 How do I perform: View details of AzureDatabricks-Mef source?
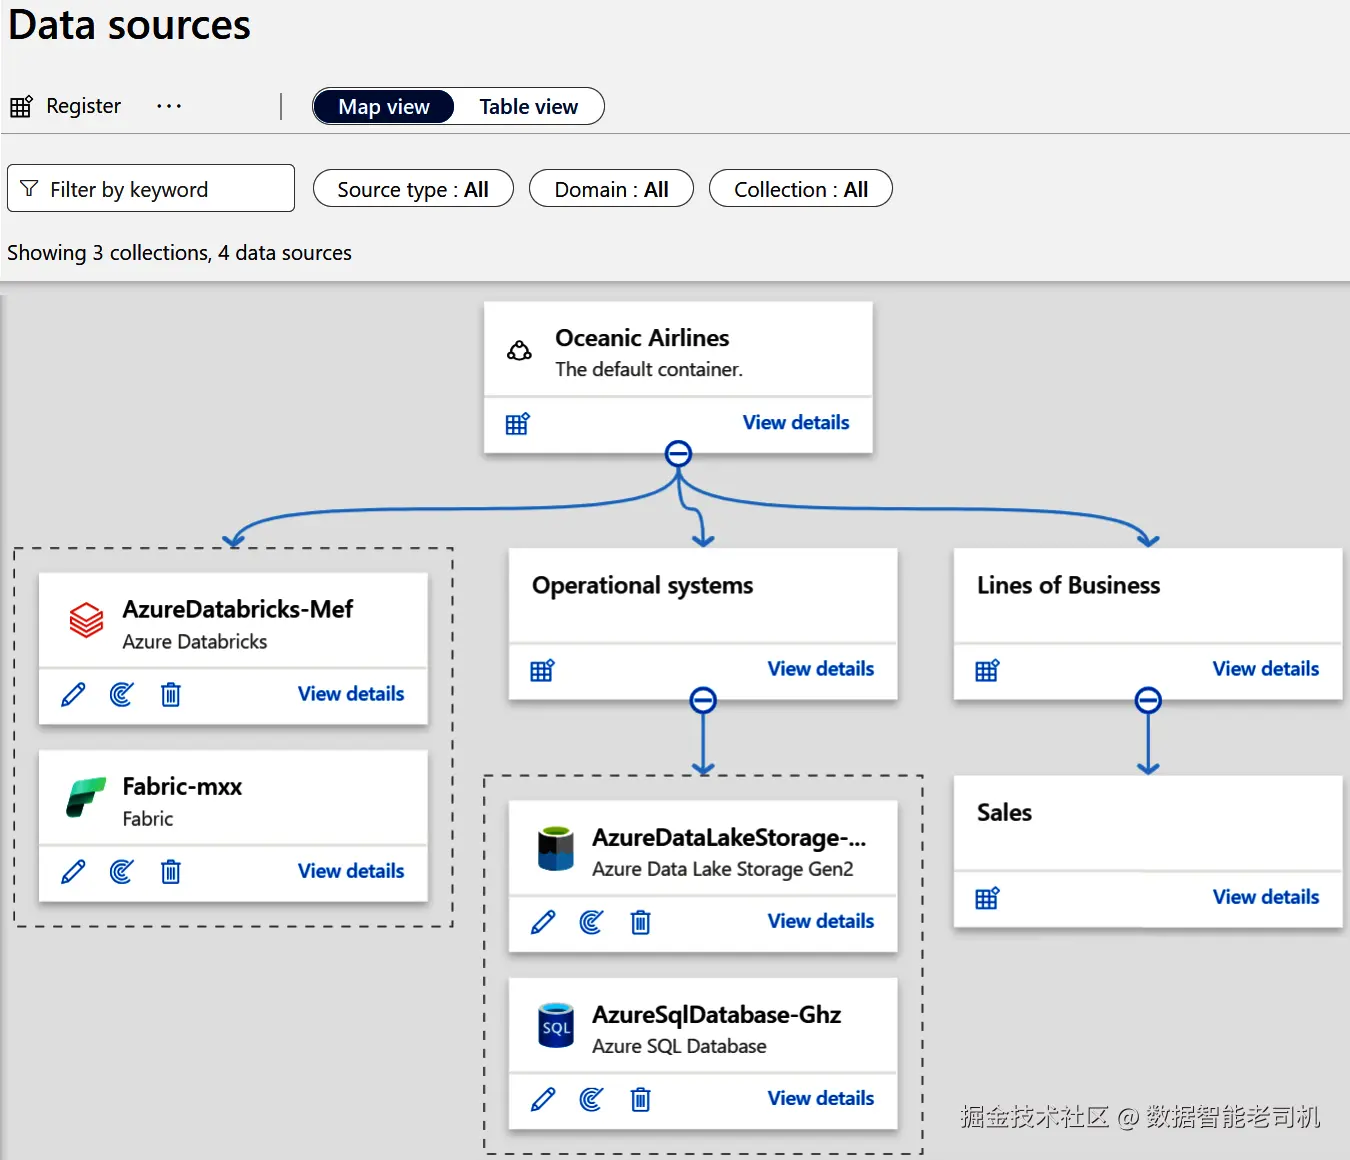[x=351, y=694]
